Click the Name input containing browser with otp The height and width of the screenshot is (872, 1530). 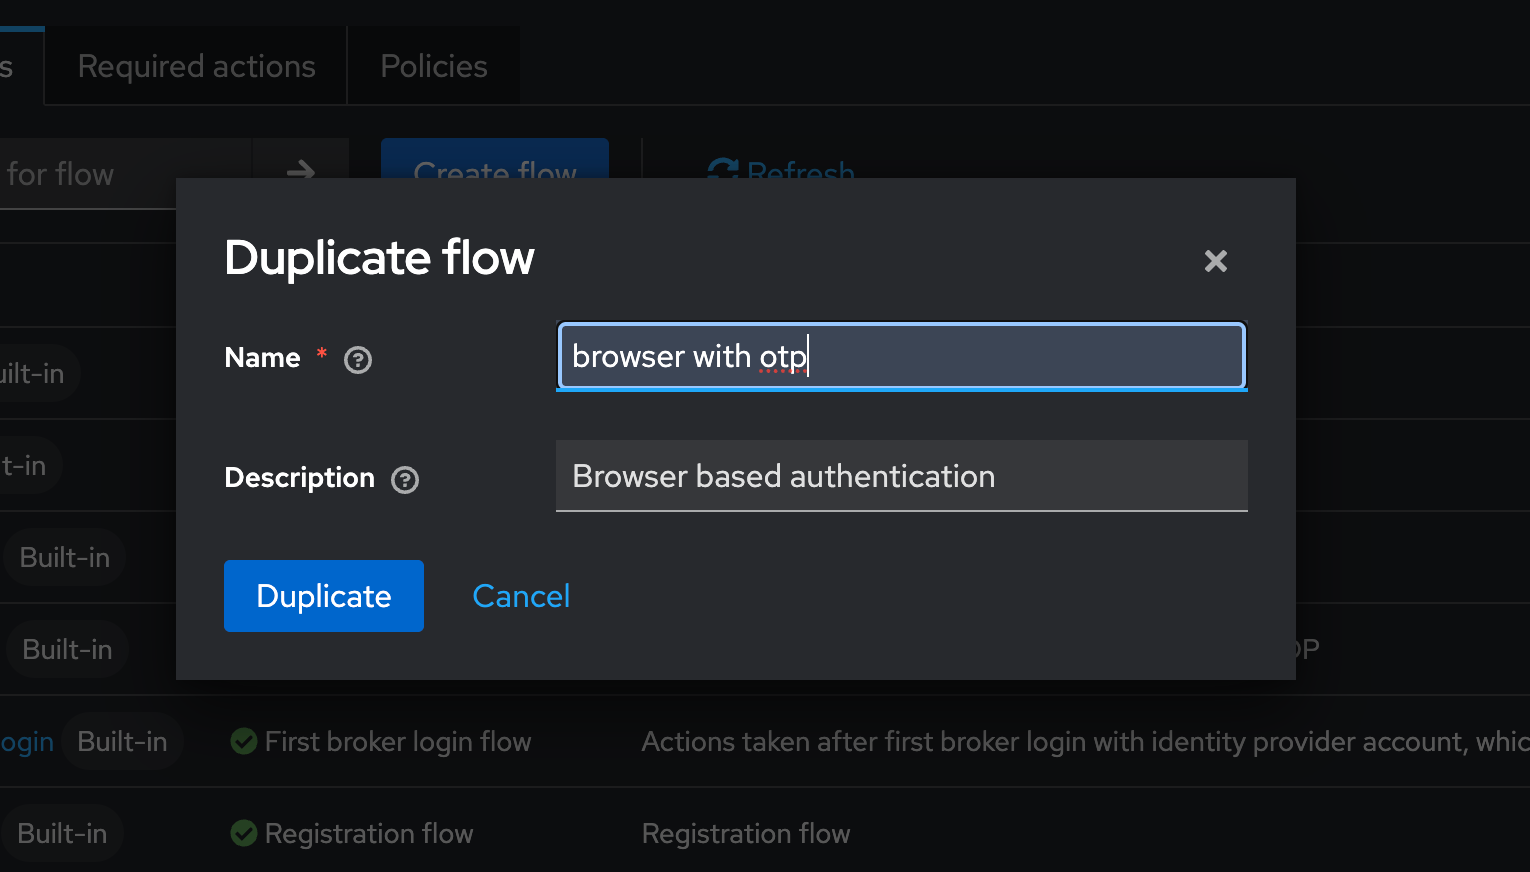click(900, 356)
